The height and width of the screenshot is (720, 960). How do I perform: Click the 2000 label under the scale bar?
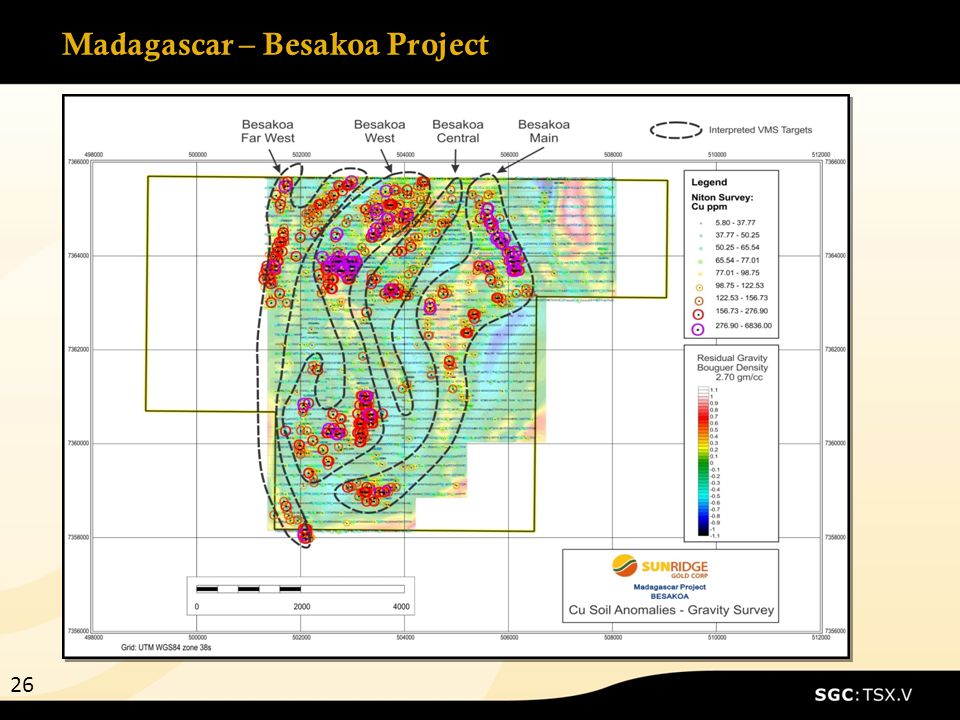[x=302, y=607]
